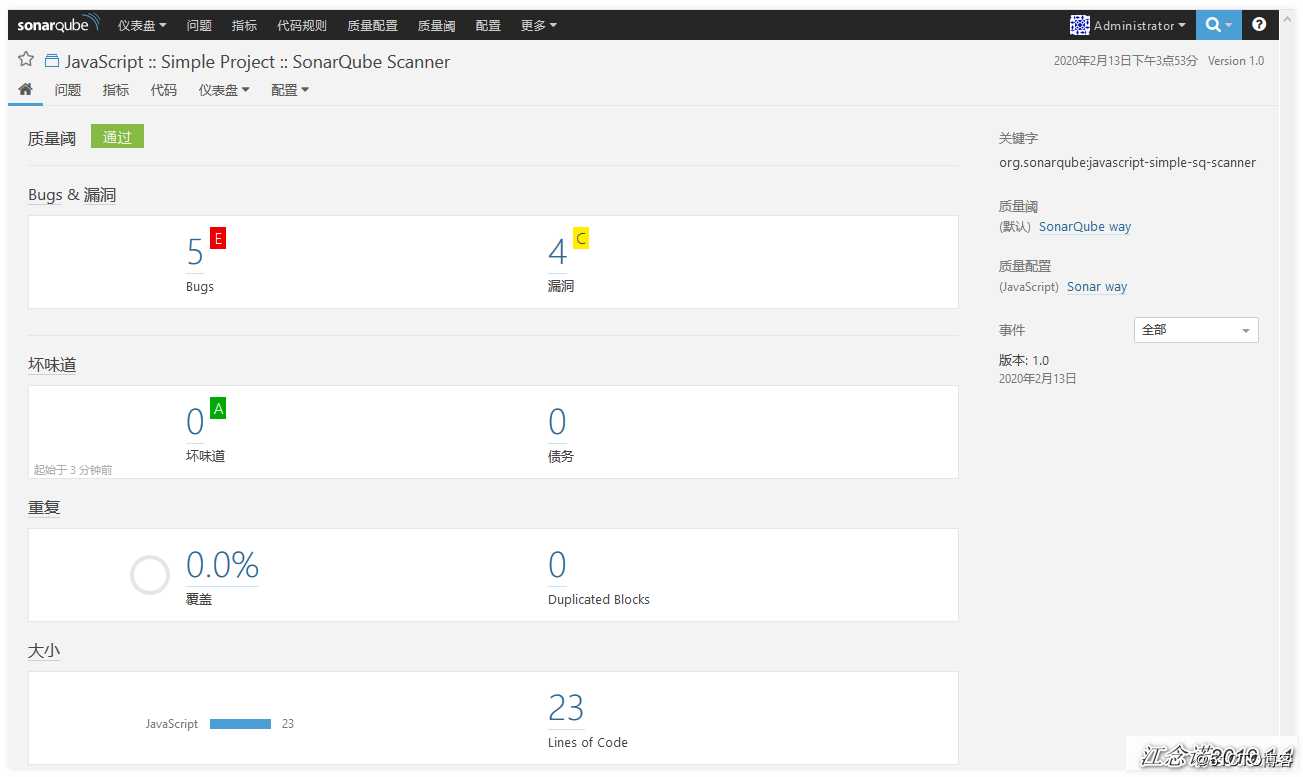Click the green A code smell rating
Image resolution: width=1303 pixels, height=777 pixels.
tap(218, 408)
